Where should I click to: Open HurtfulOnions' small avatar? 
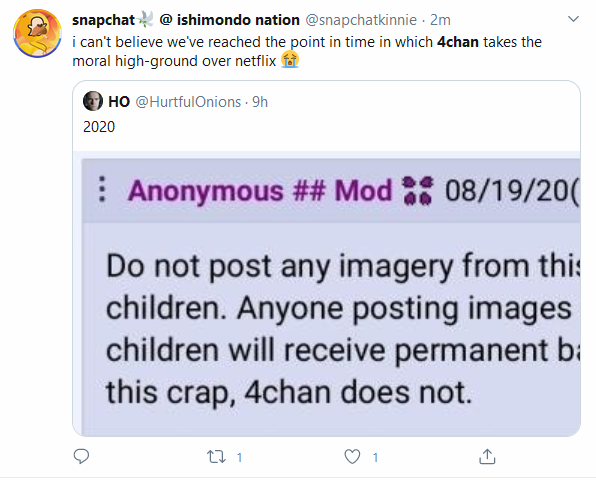click(93, 101)
